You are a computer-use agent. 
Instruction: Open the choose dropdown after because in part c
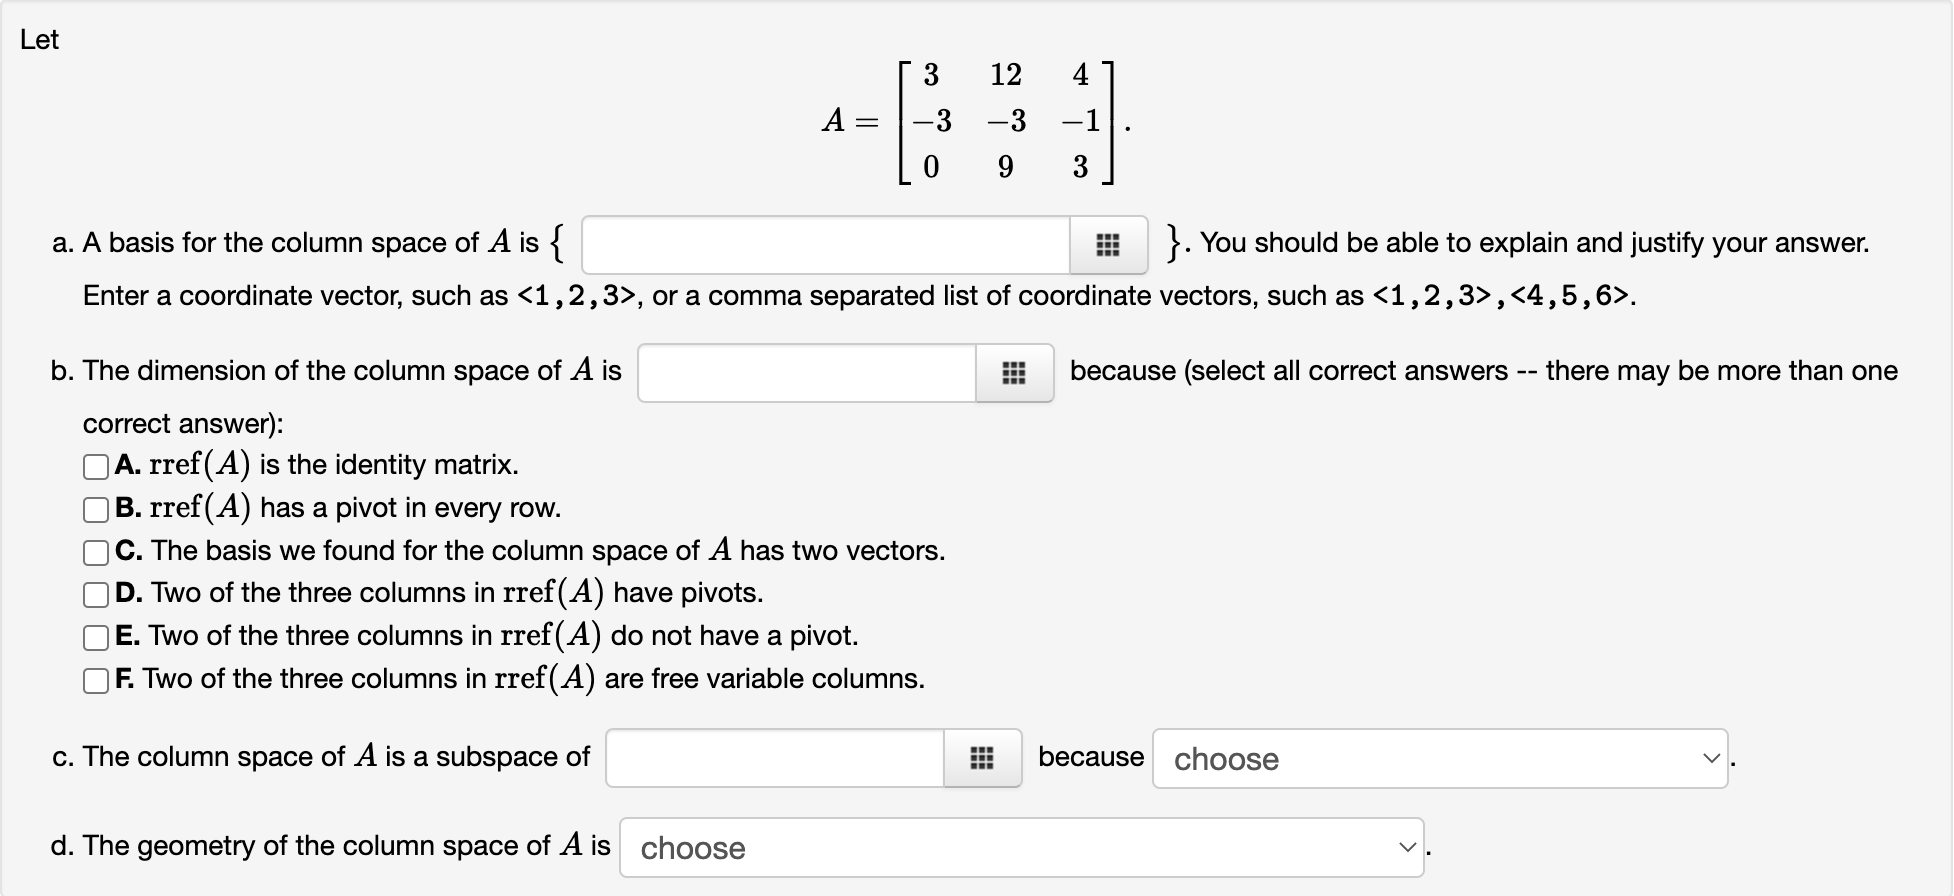click(1440, 759)
